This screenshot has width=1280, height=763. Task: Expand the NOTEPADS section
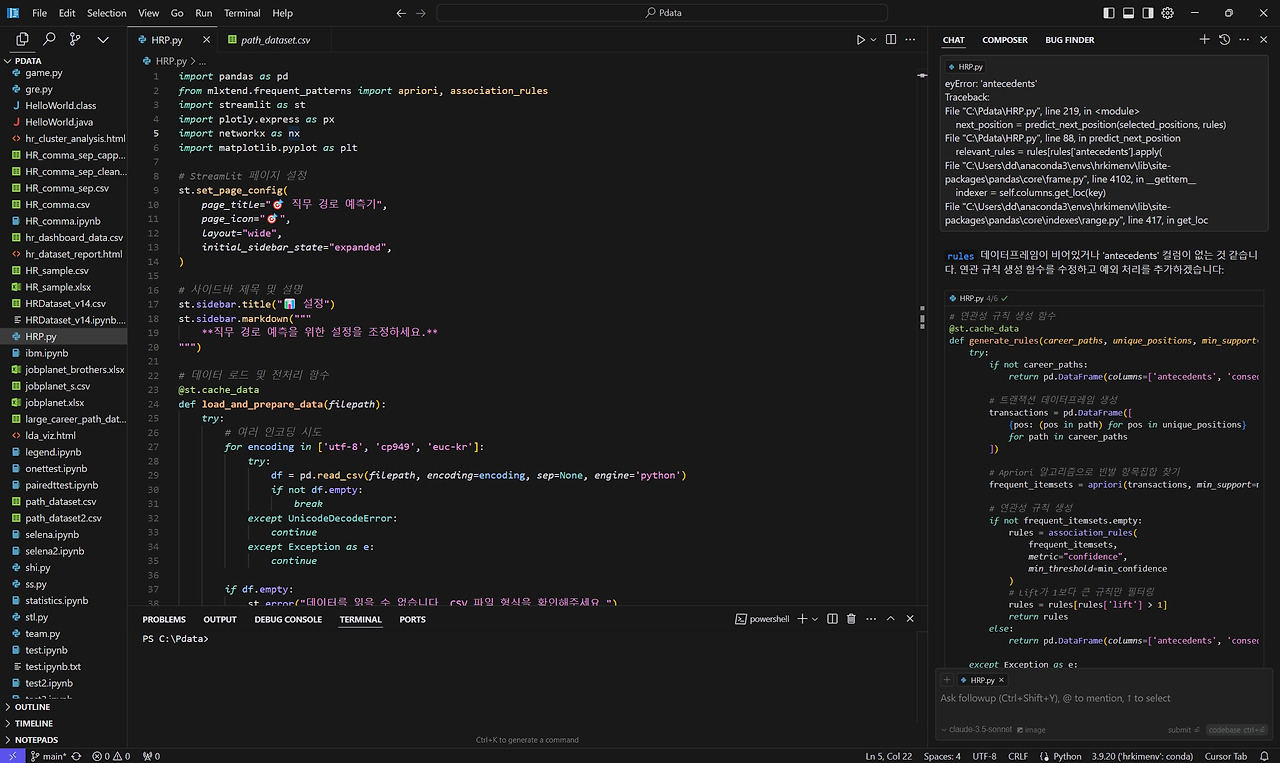point(64,740)
